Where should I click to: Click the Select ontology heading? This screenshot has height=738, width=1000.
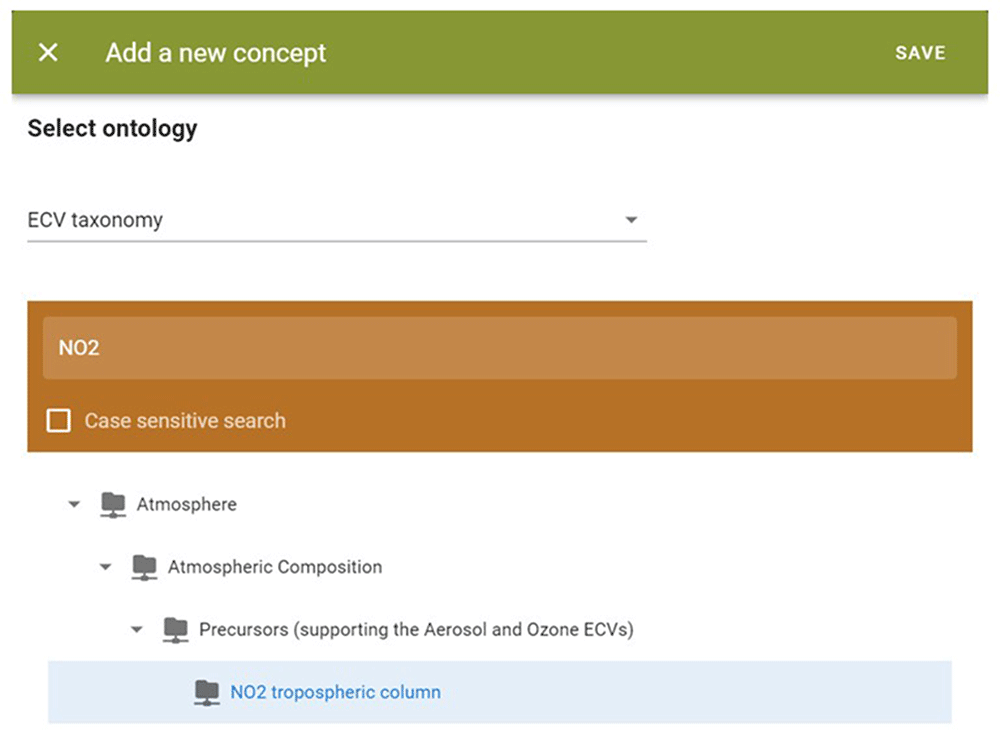click(x=112, y=128)
